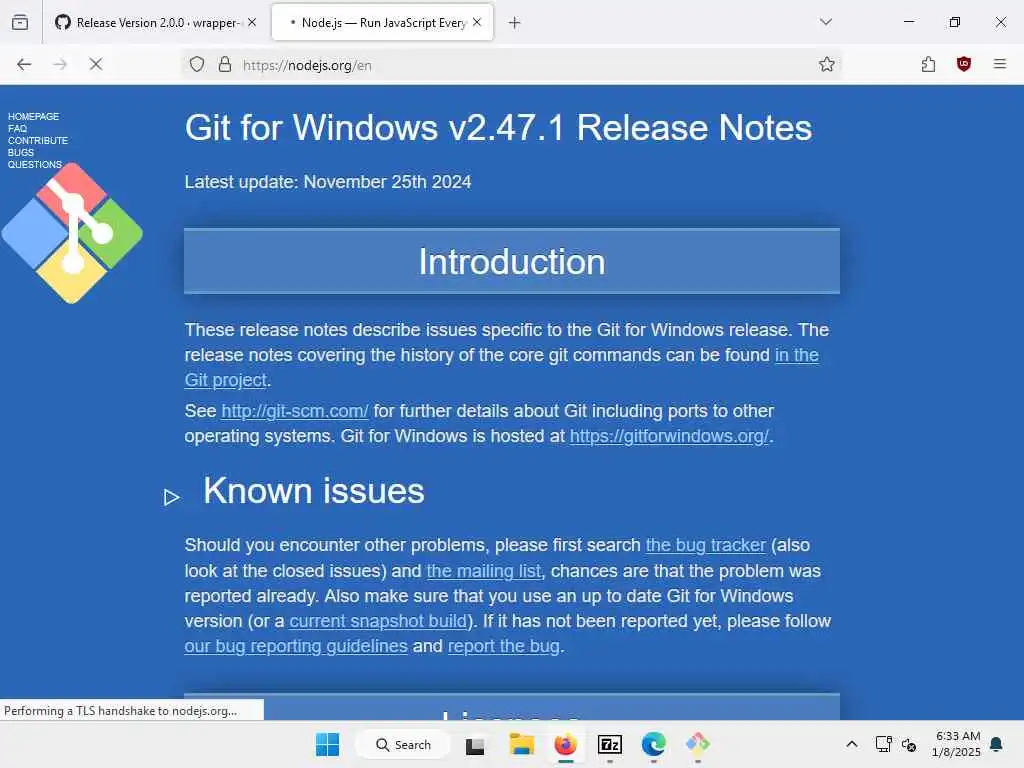The height and width of the screenshot is (768, 1024).
Task: Open 'the mailing list' link
Action: [x=484, y=571]
